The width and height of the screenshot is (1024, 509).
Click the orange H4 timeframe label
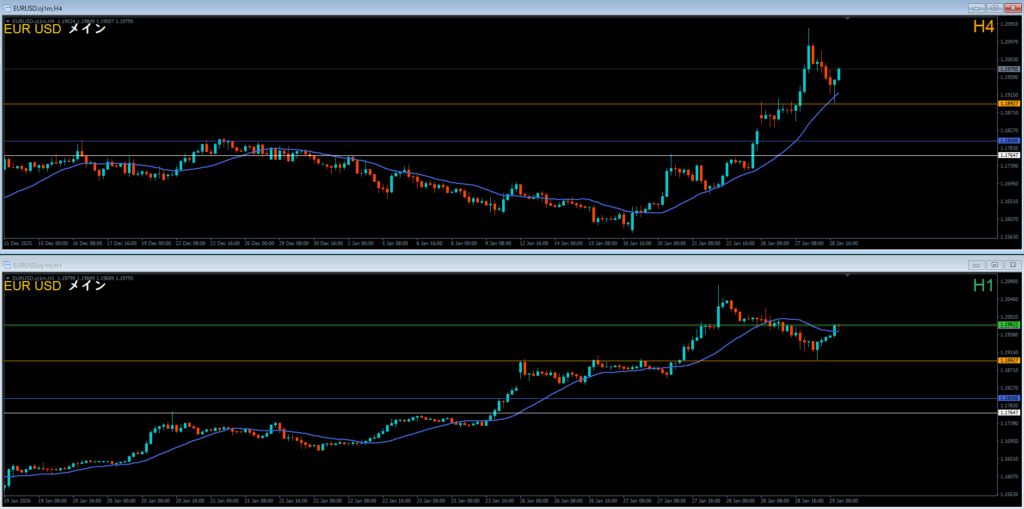pyautogui.click(x=983, y=28)
